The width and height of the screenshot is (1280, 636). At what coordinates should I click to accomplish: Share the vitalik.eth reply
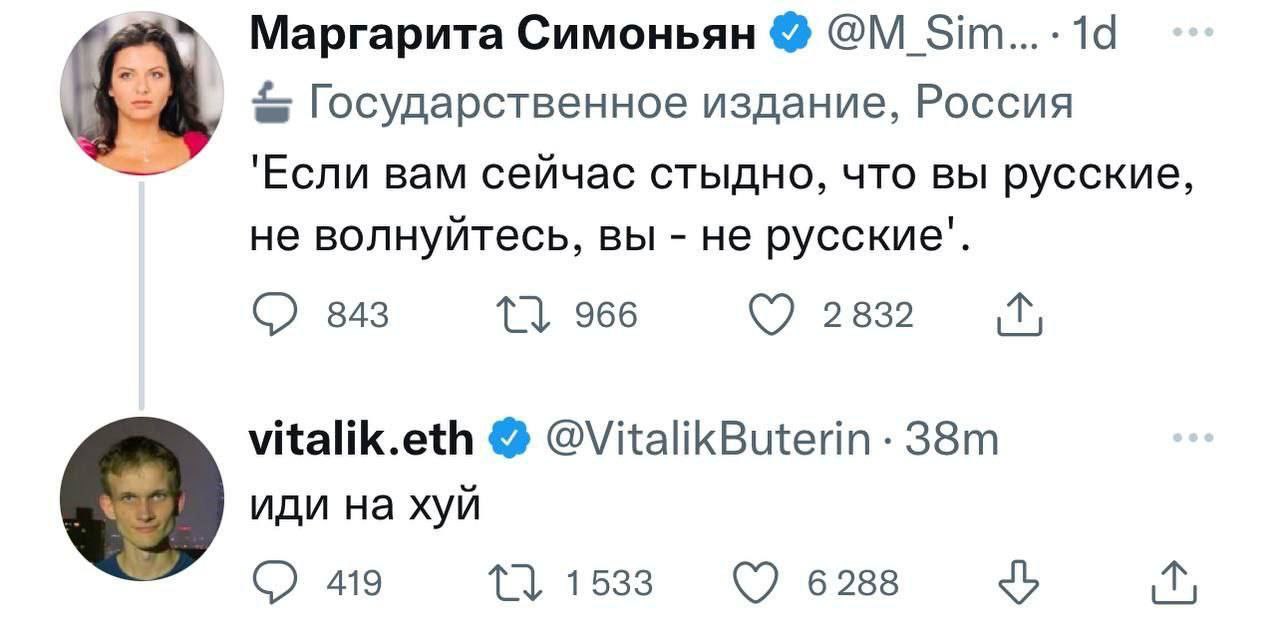click(x=1174, y=583)
